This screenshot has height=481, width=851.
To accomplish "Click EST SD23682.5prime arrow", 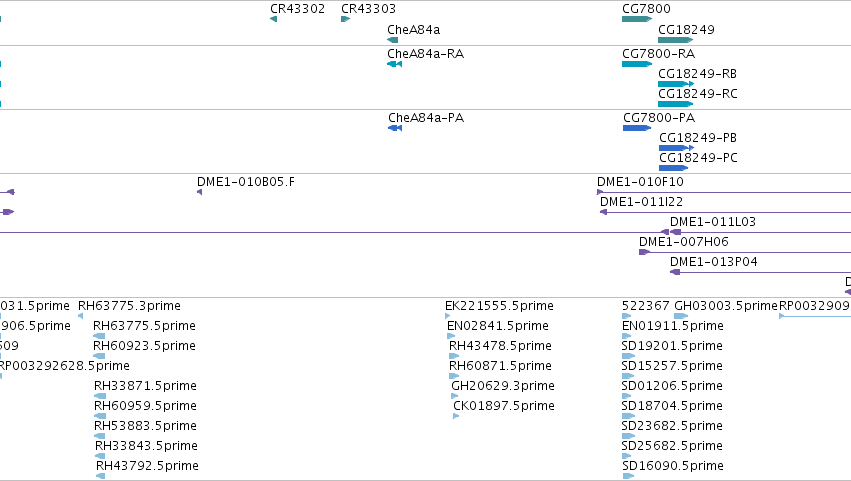I will 628,436.
